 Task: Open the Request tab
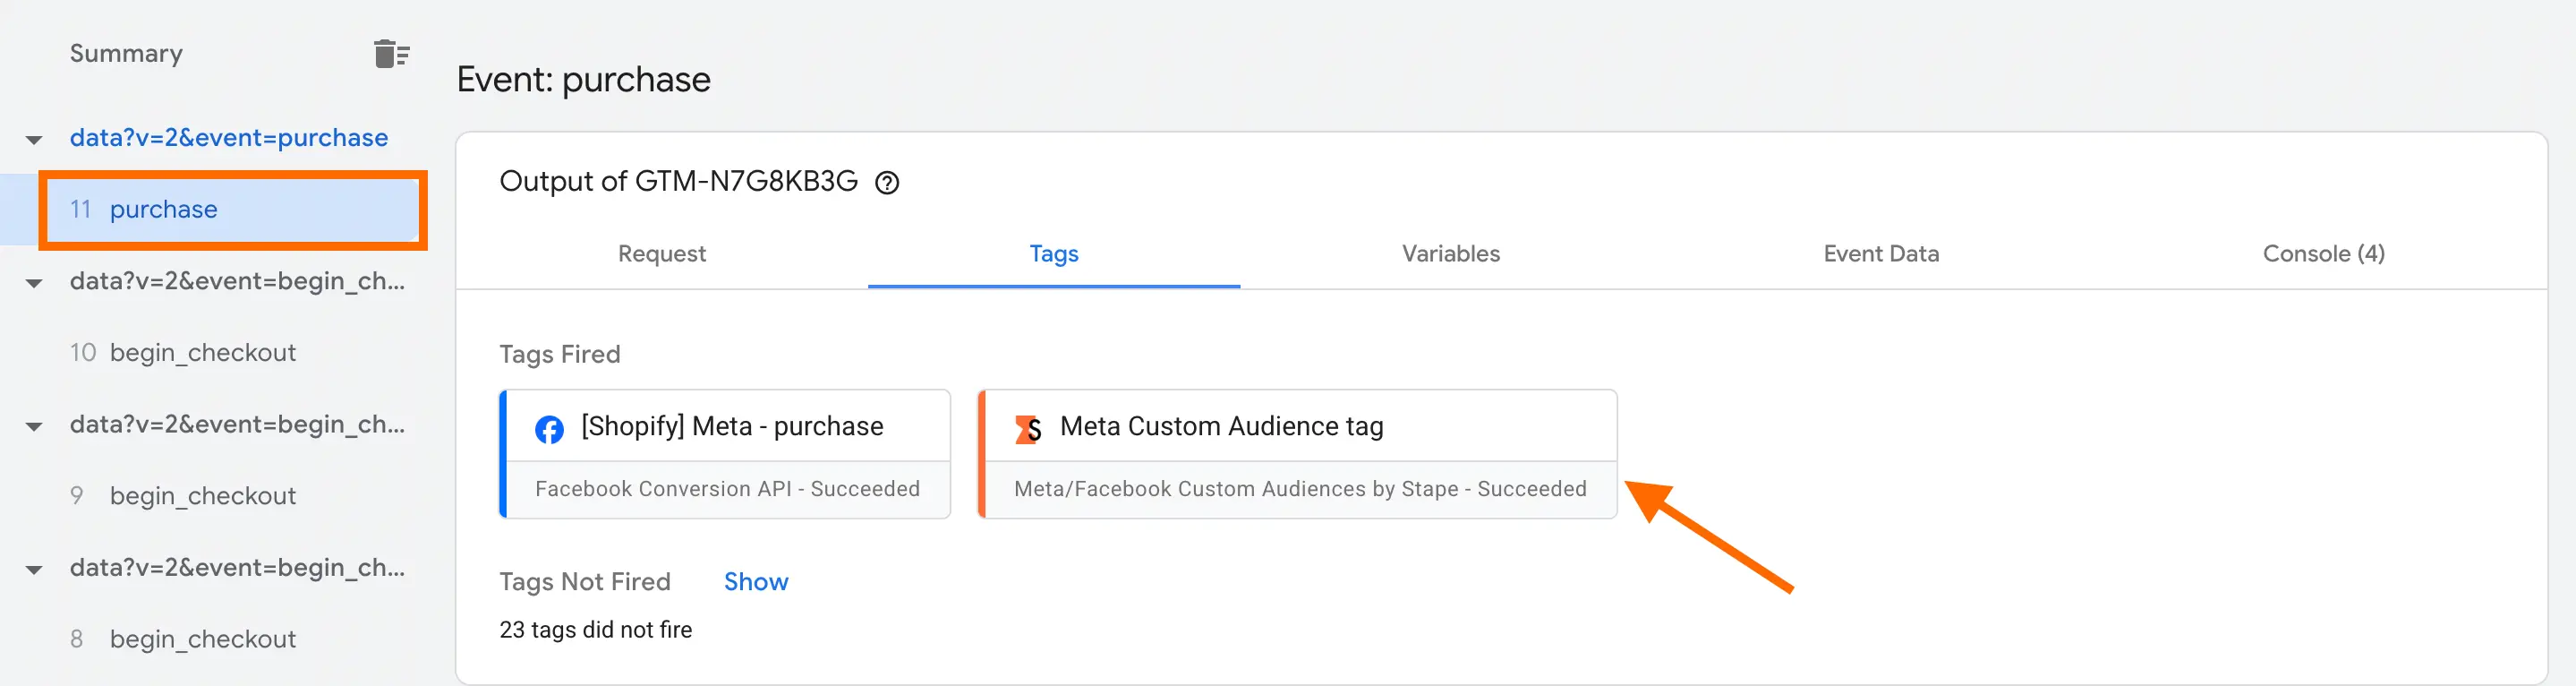pyautogui.click(x=661, y=254)
